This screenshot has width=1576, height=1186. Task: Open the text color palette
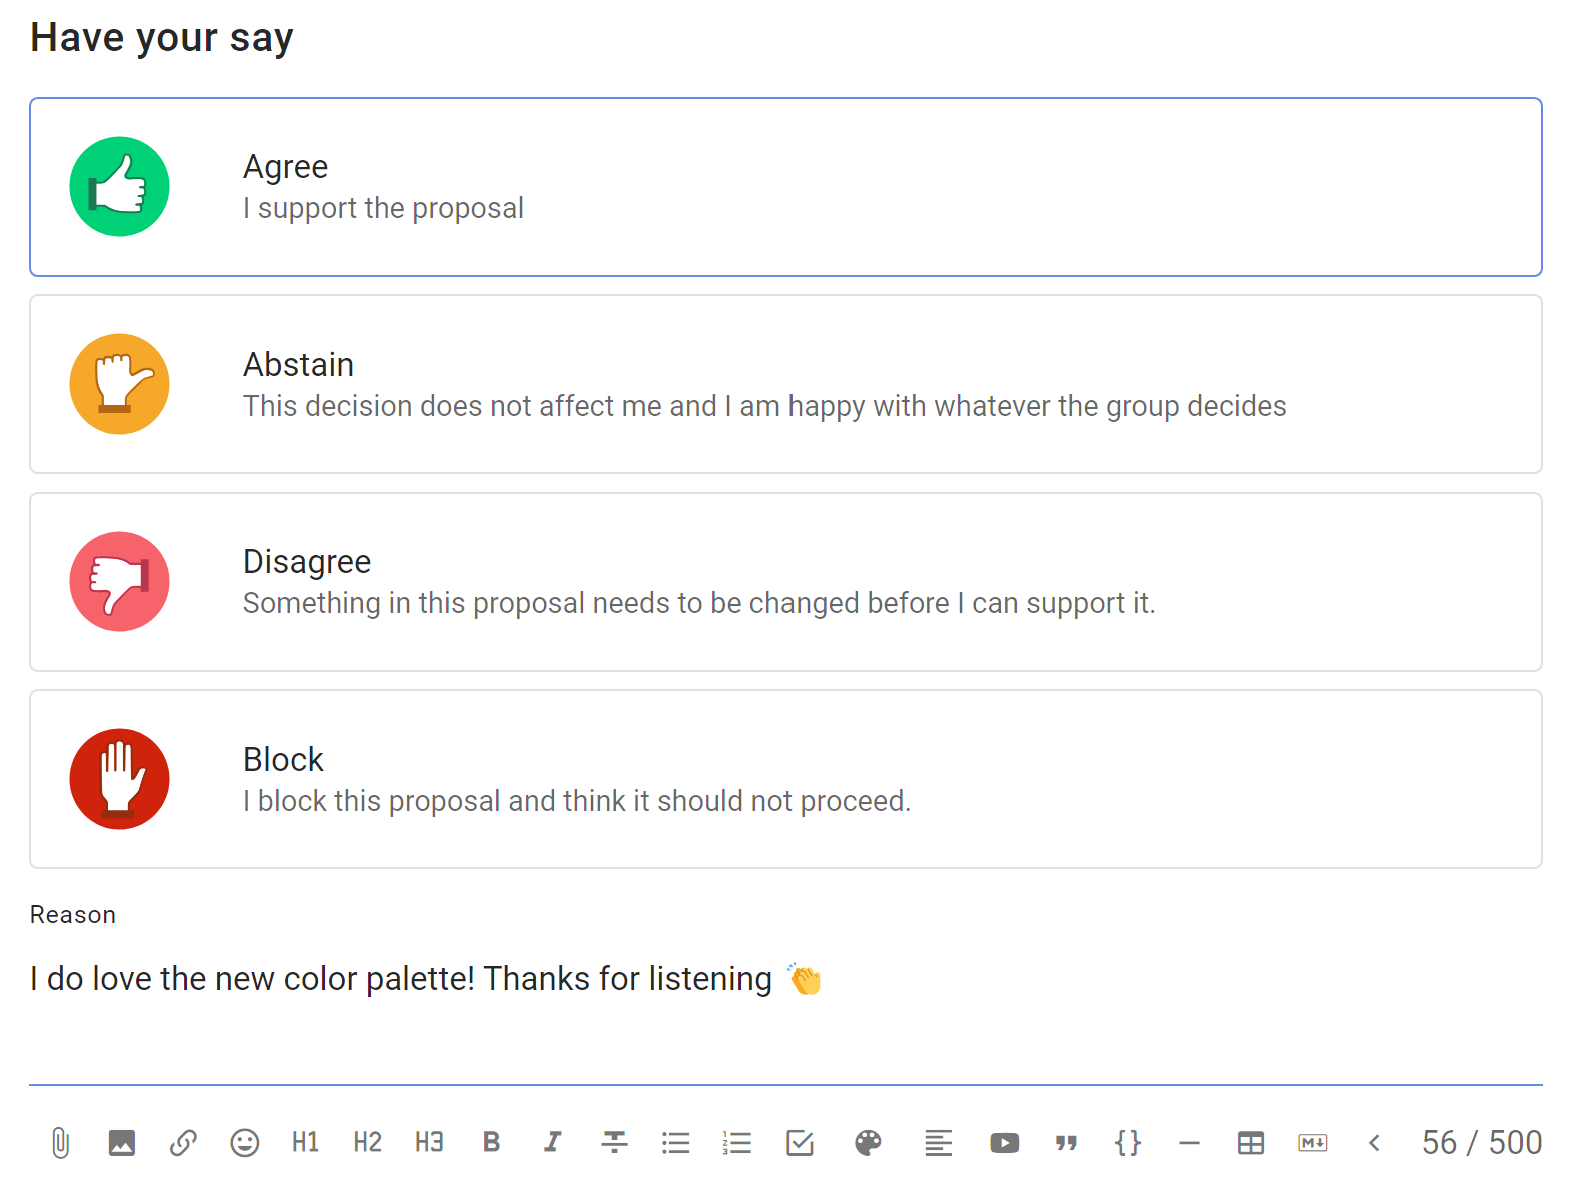pos(868,1142)
